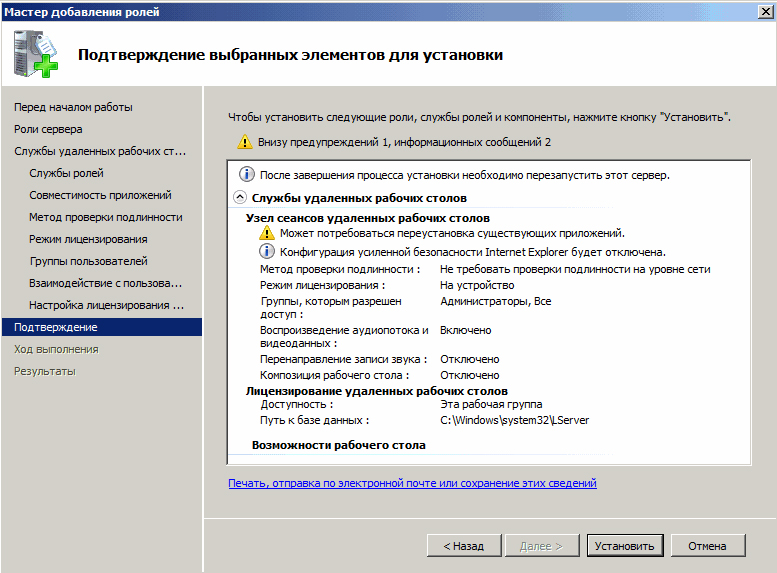
Task: Open "Настройка лицензирования ..." step
Action: tap(107, 305)
